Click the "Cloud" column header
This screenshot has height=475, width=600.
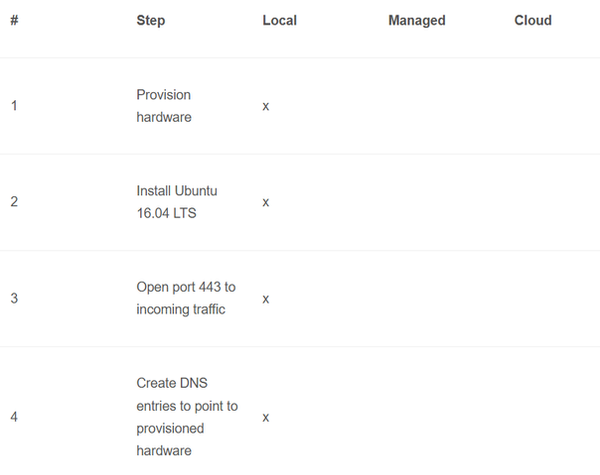pyautogui.click(x=533, y=20)
